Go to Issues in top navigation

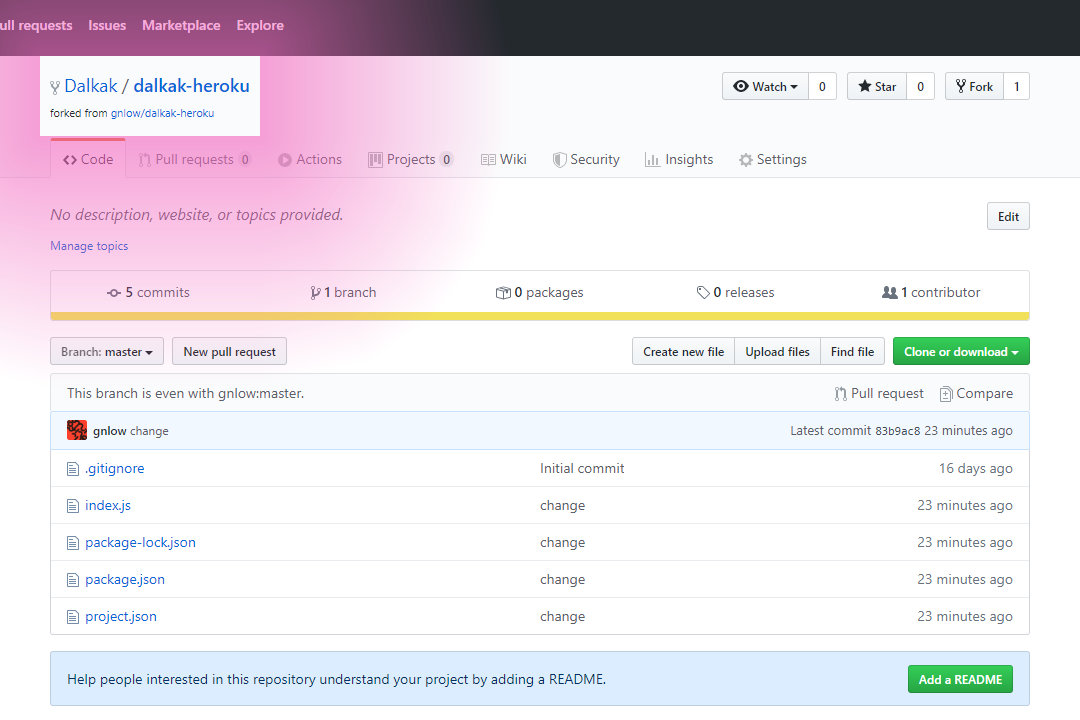click(x=107, y=25)
